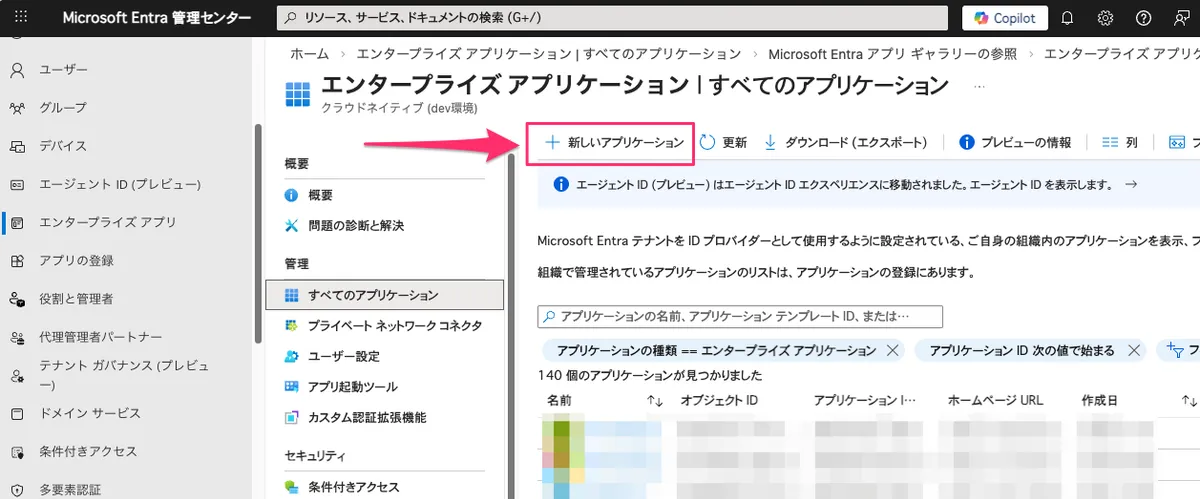Open Microsoft Entra アプリ ギャラリーの参照 breadcrumb
Image resolution: width=1200 pixels, height=499 pixels.
[893, 53]
